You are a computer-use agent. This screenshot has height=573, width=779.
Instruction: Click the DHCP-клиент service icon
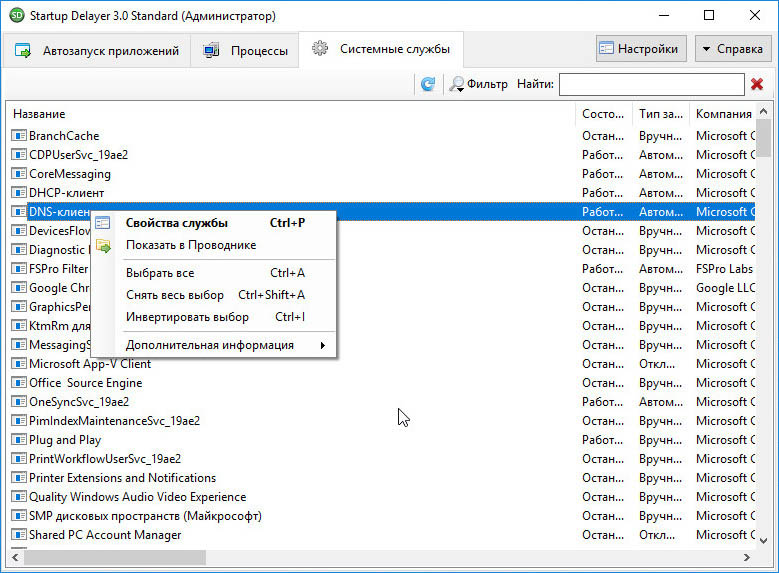coord(18,193)
